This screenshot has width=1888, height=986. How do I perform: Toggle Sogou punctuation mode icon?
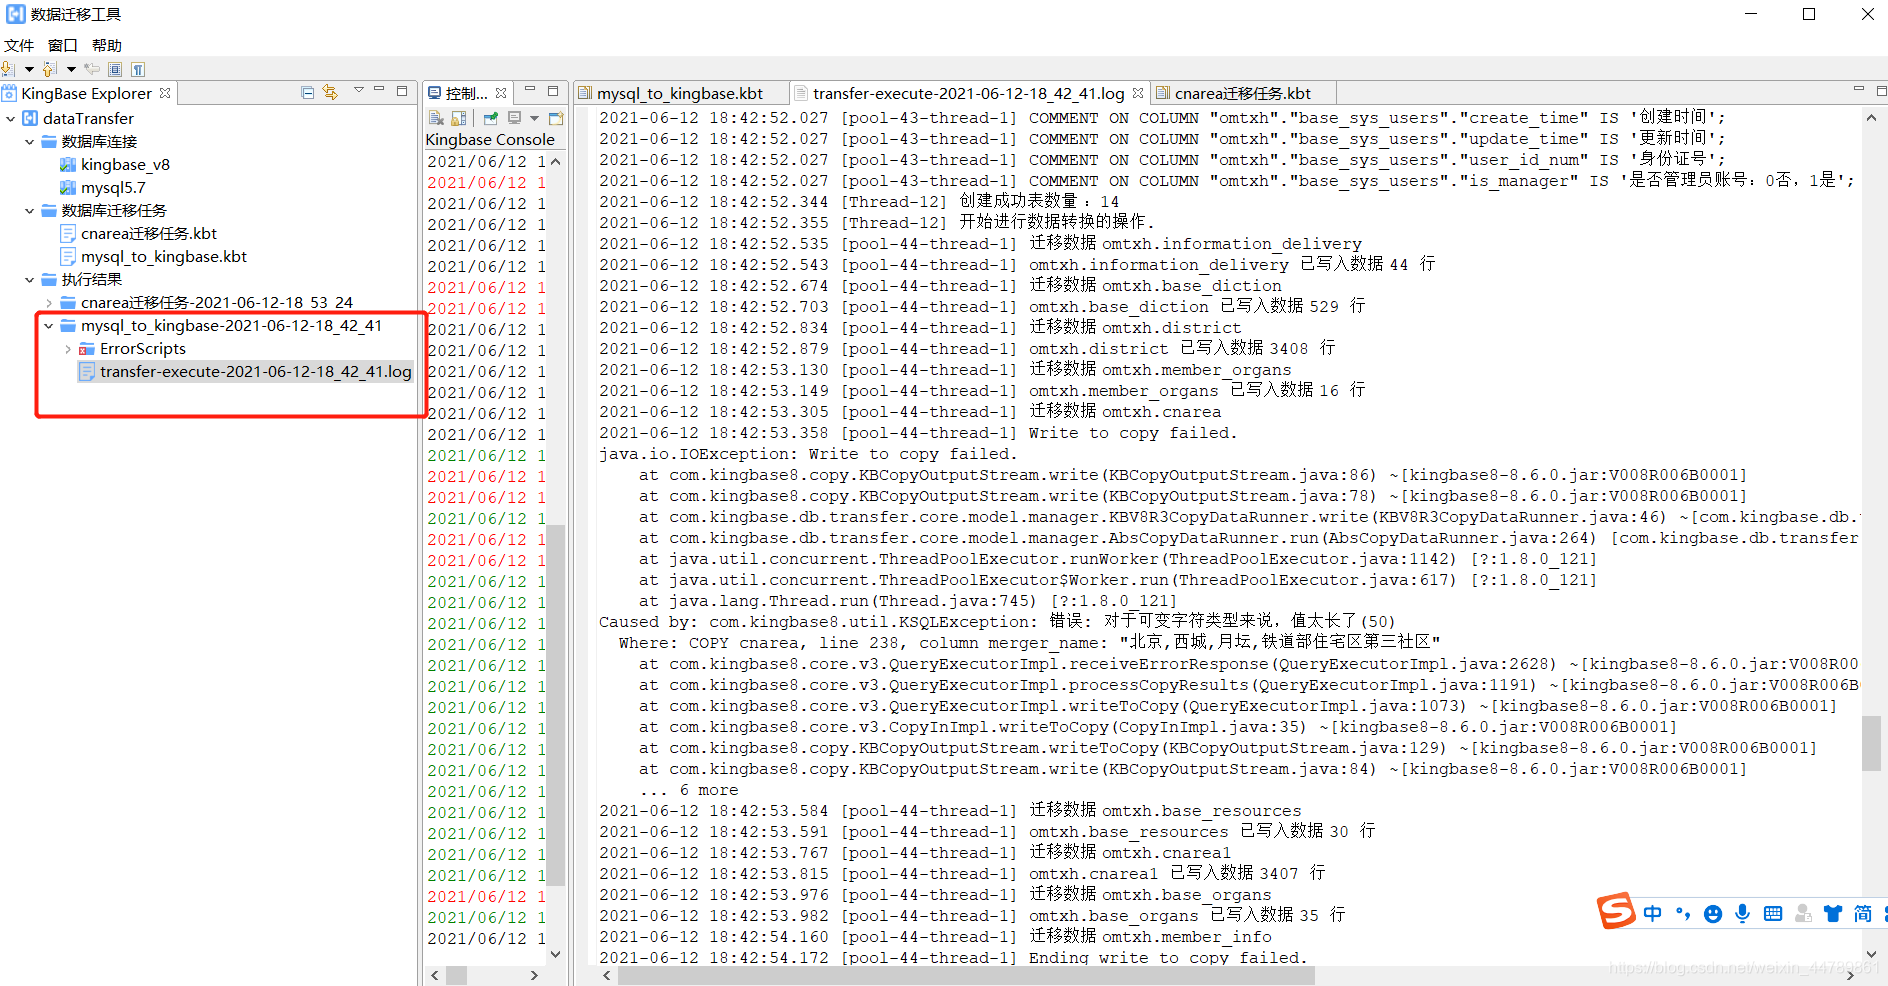(x=1683, y=913)
